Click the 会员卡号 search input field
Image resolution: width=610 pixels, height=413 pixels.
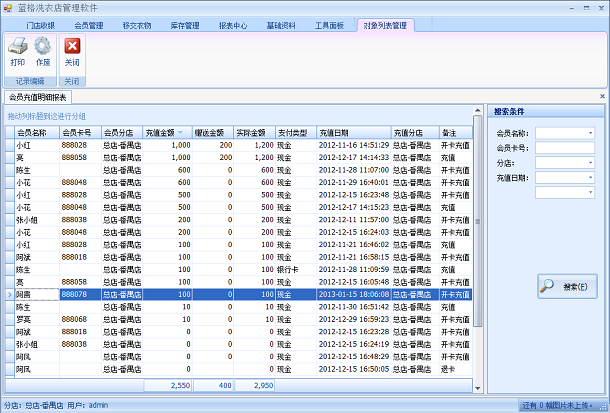pyautogui.click(x=565, y=148)
